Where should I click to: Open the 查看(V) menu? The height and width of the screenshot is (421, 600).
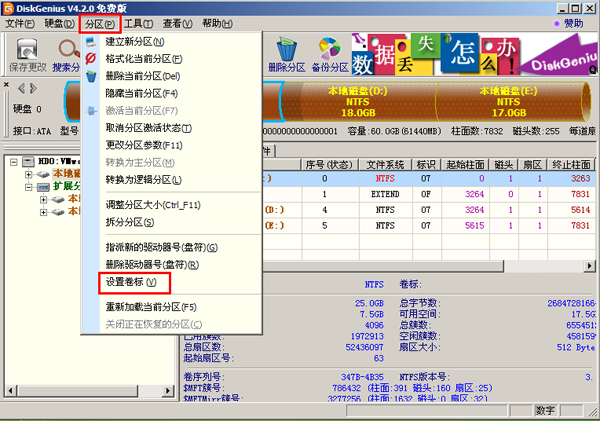point(179,23)
